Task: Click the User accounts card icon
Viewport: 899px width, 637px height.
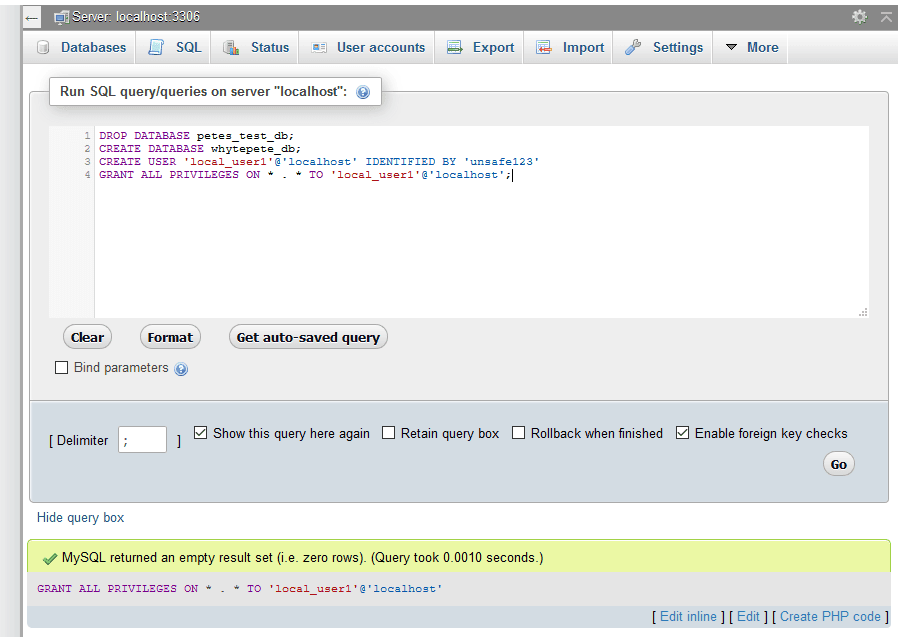Action: tap(319, 48)
